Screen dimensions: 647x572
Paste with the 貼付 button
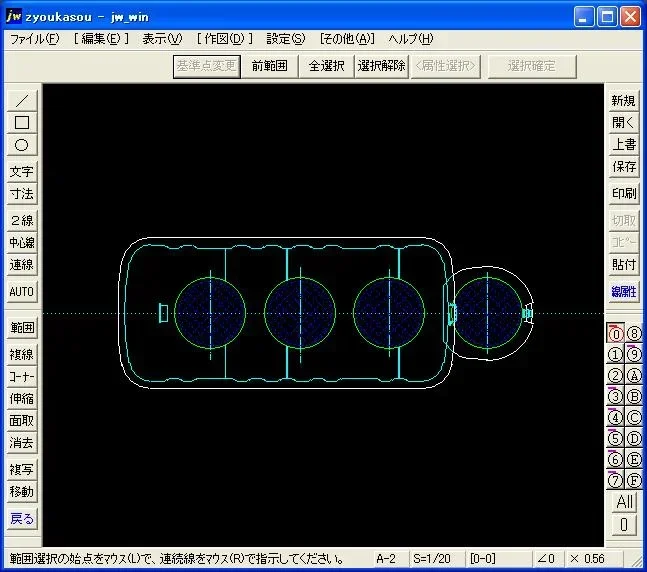623,265
